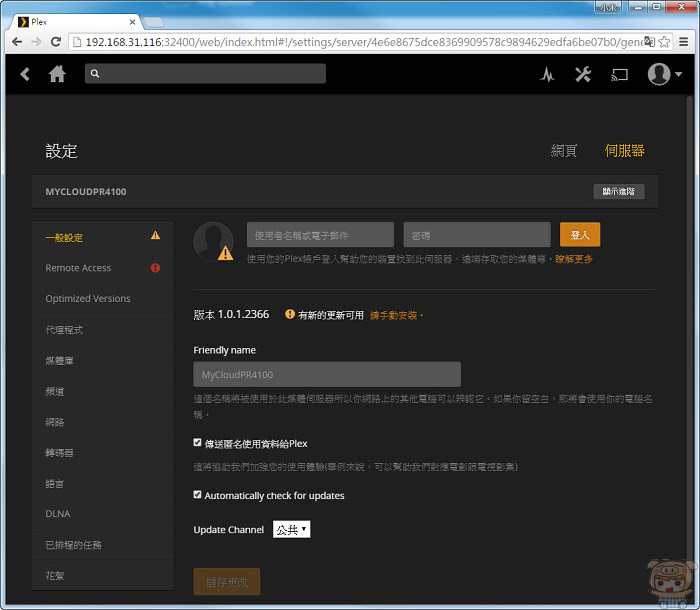Click 請手動安裝 update link
The height and width of the screenshot is (610, 700).
(394, 315)
